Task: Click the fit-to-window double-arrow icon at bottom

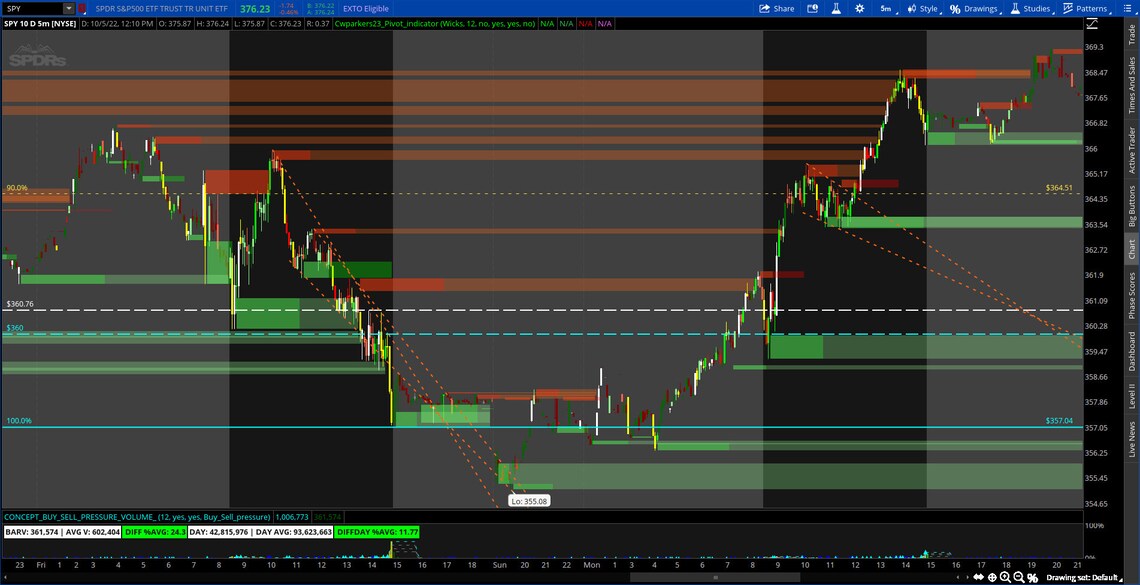Action: point(978,577)
